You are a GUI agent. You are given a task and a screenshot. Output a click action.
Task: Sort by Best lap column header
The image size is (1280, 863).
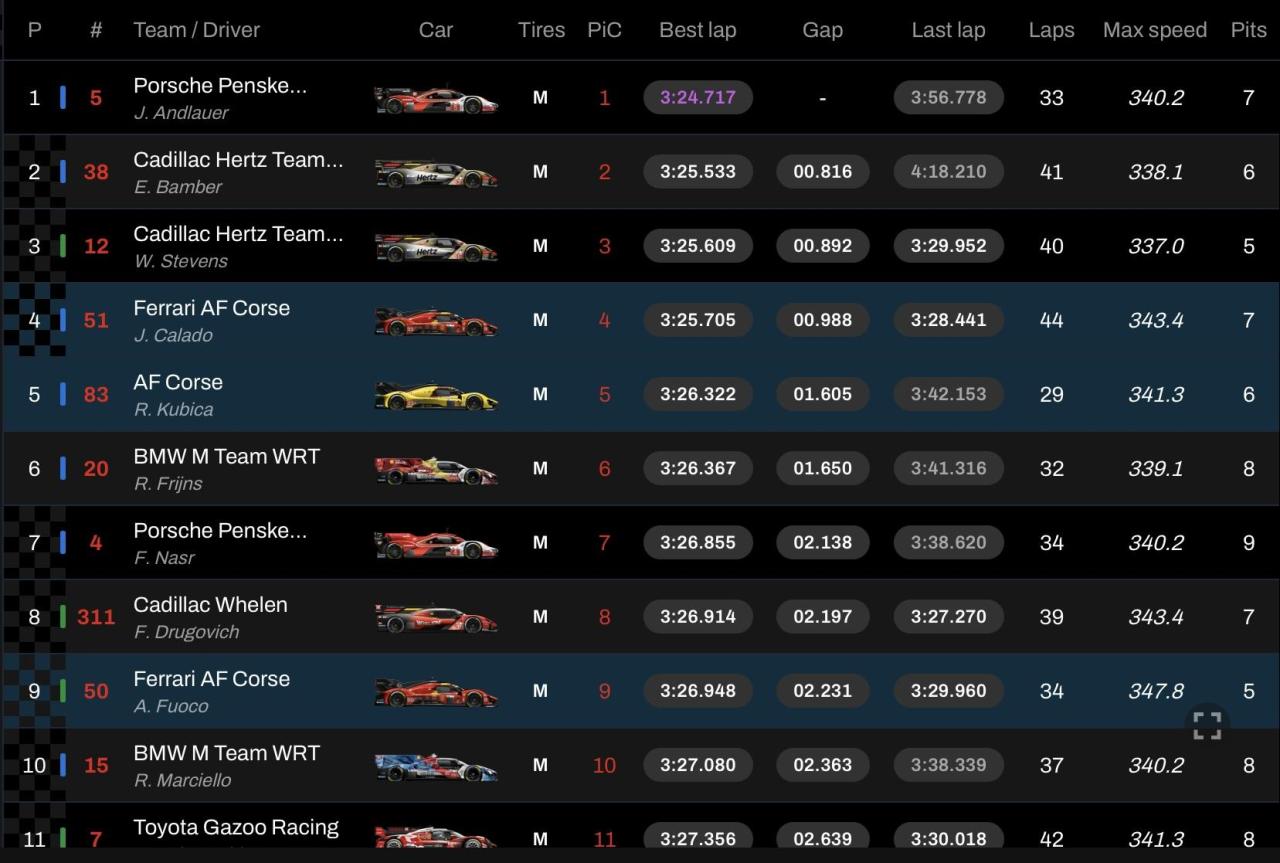[697, 30]
